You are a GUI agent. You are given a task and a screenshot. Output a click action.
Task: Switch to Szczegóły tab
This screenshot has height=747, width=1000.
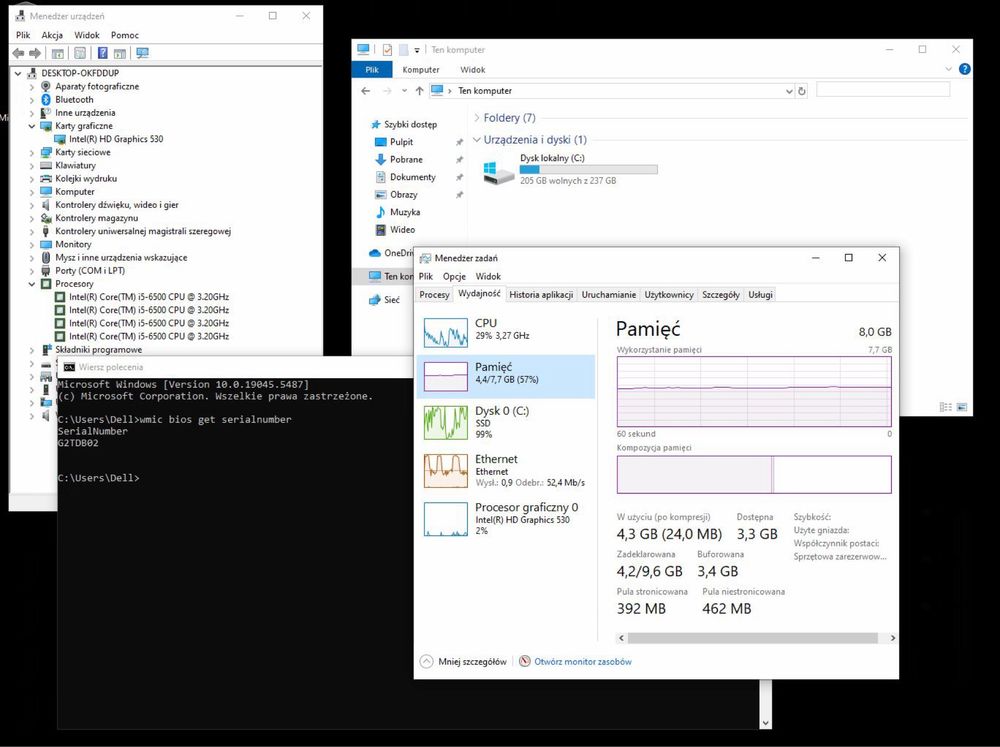point(721,295)
